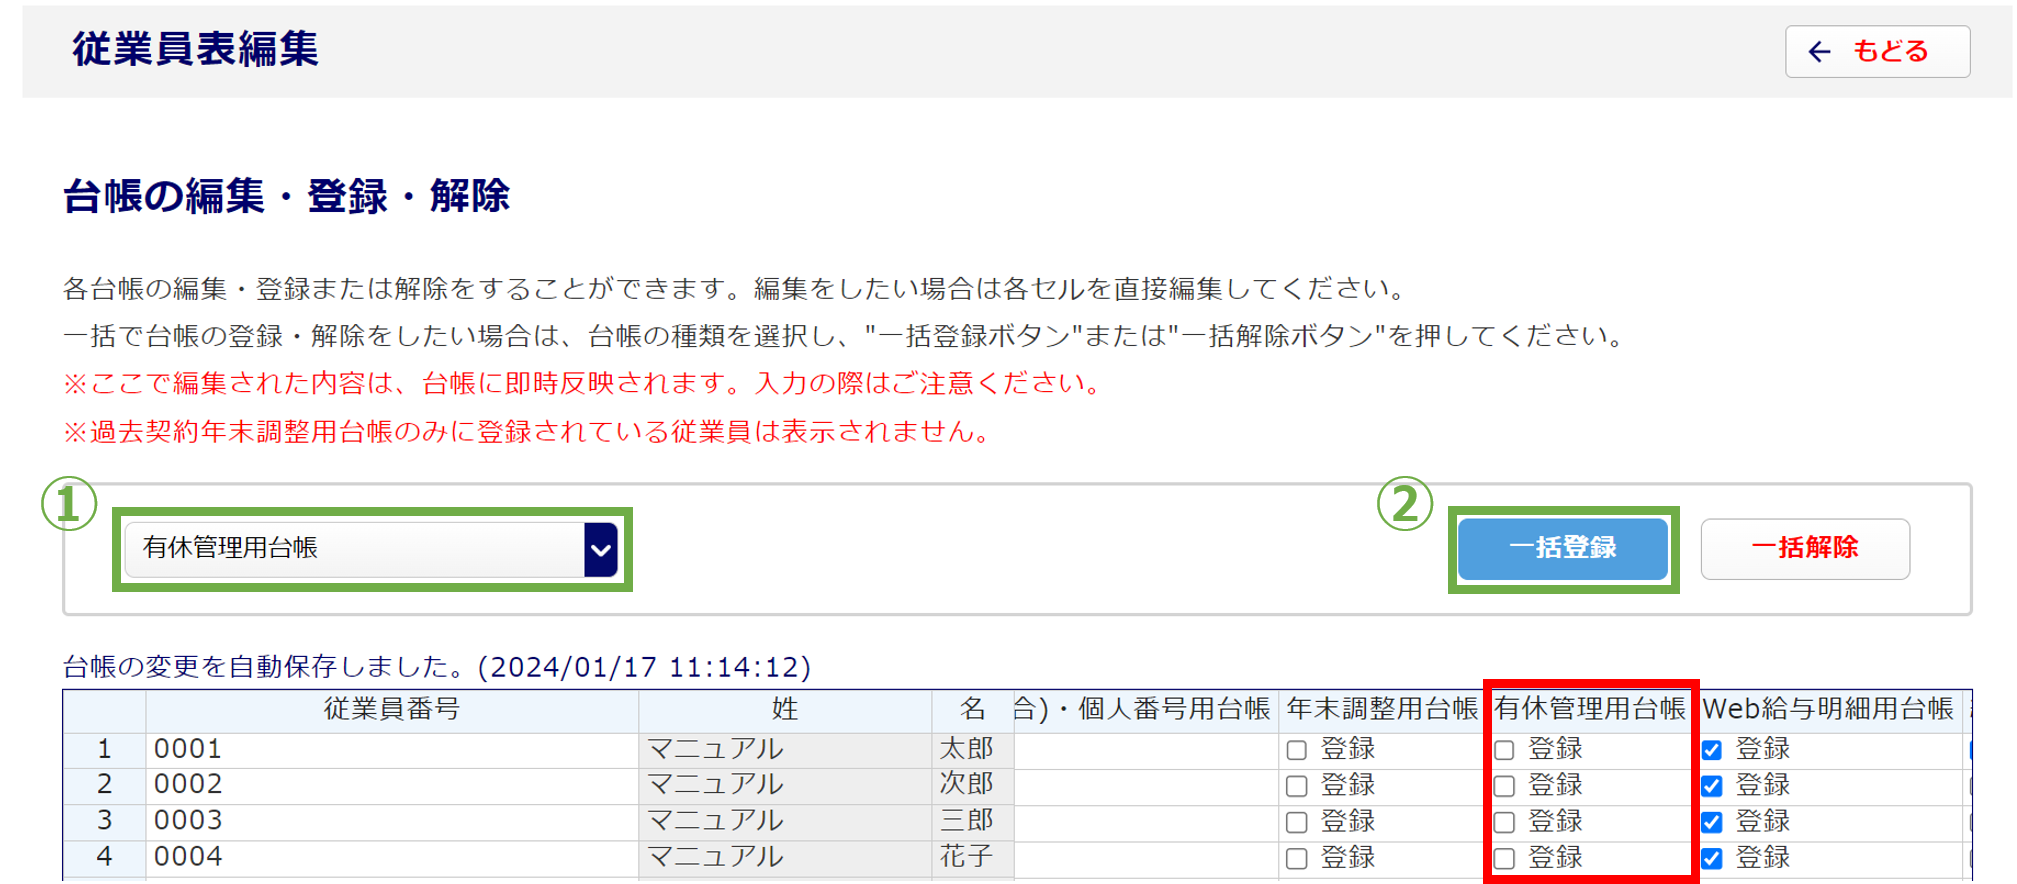The height and width of the screenshot is (884, 2017).
Task: Check 有休管理用台帳 登録 for employee 0004
Action: point(1504,858)
